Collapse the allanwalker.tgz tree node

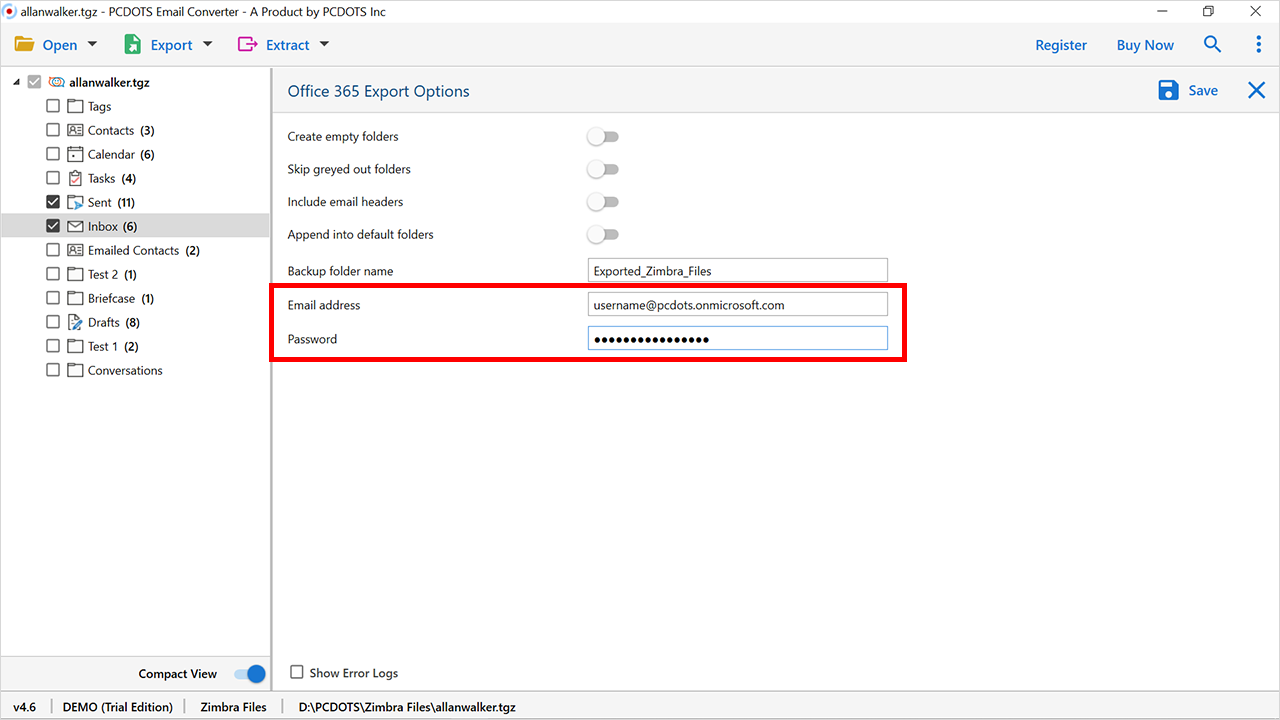17,82
